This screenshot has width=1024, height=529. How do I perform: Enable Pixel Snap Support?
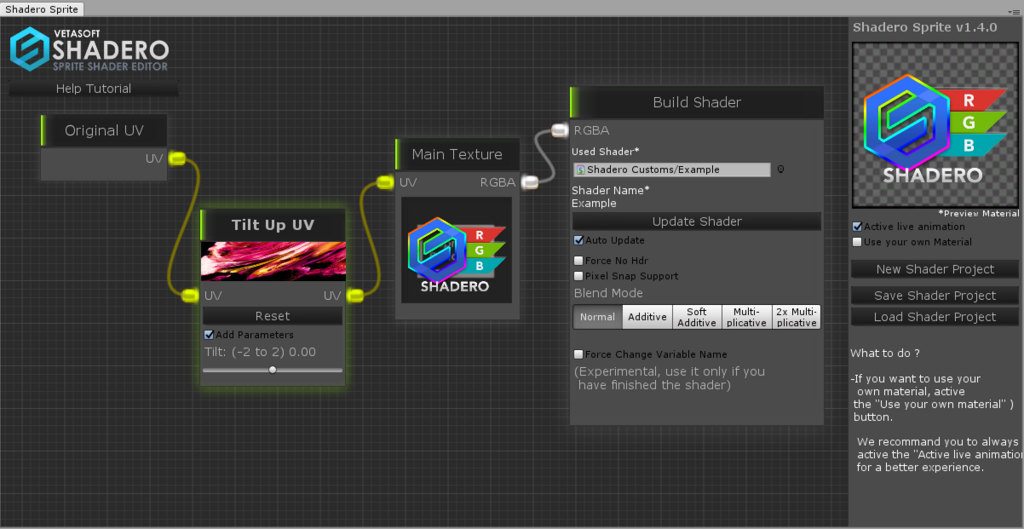579,276
